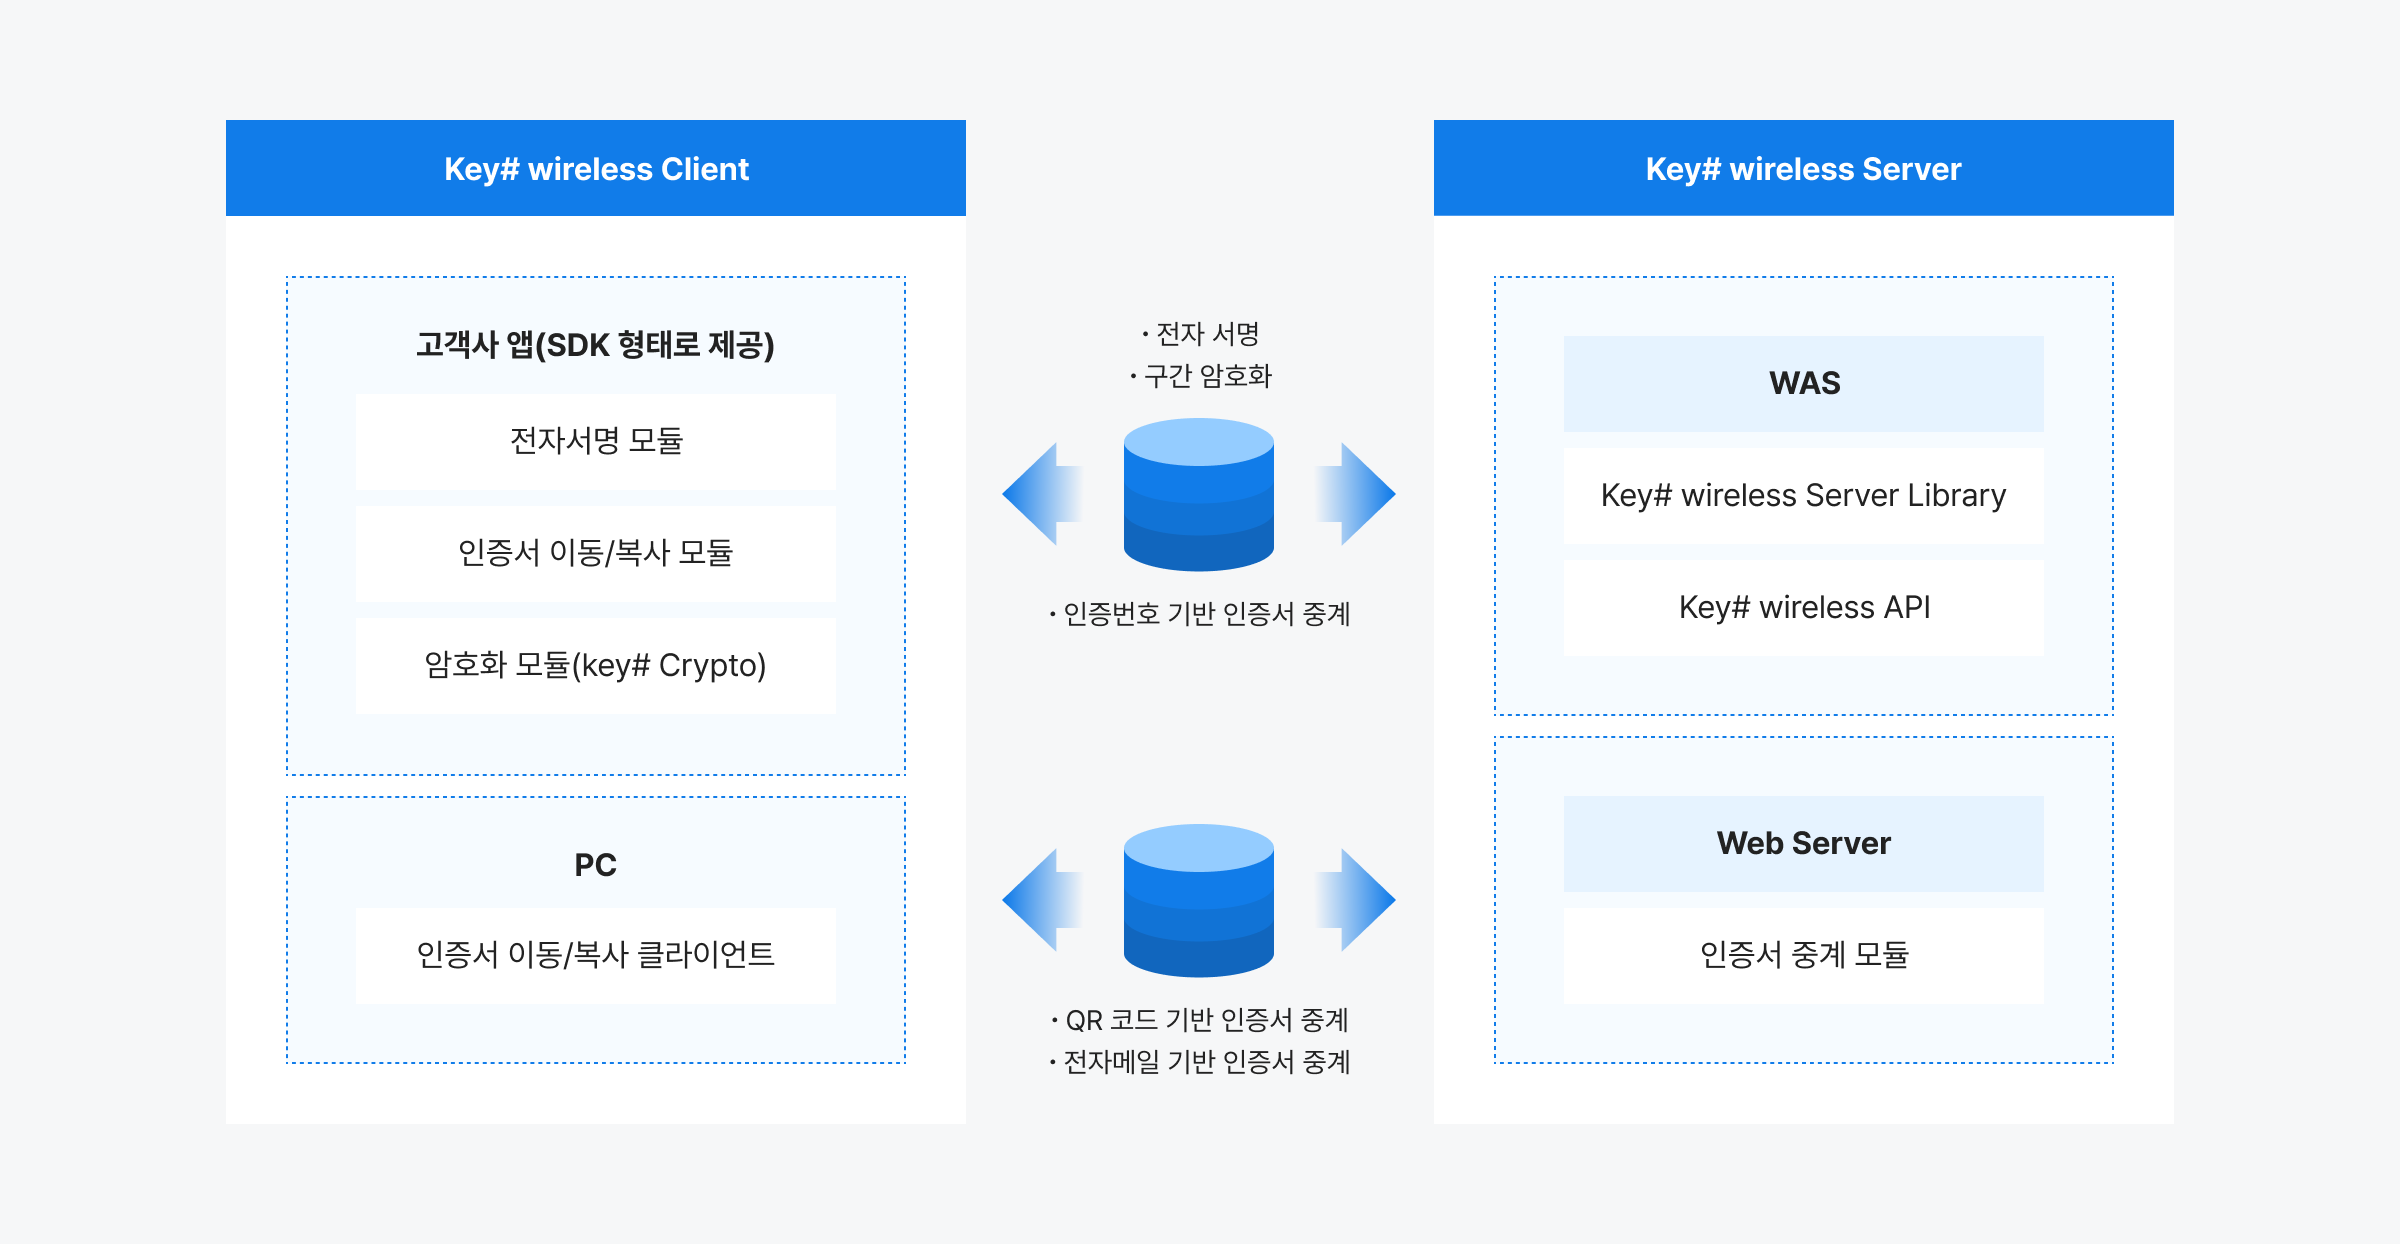The height and width of the screenshot is (1244, 2400).
Task: Click the WAS heading block
Action: [x=1803, y=383]
